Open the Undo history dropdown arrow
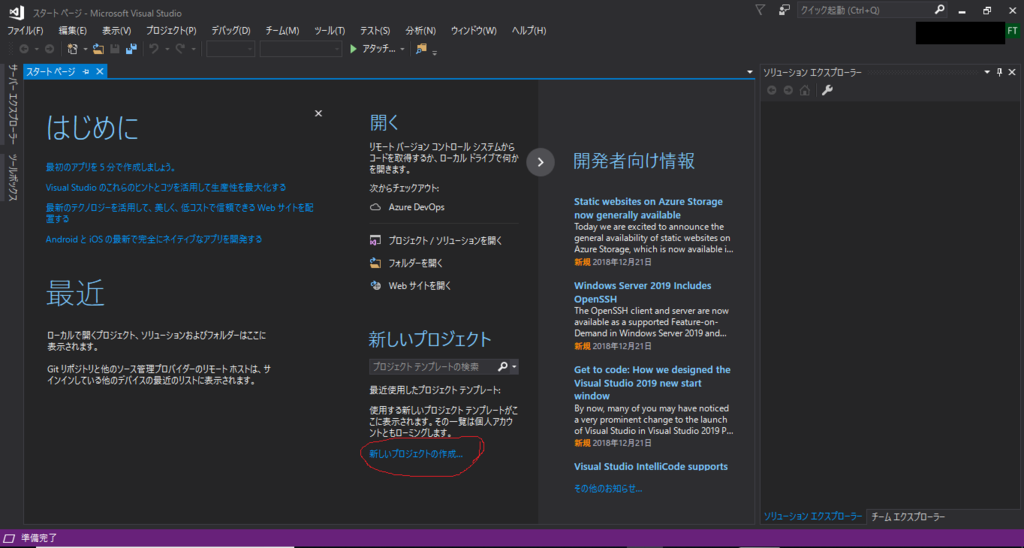The width and height of the screenshot is (1024, 548). (167, 50)
